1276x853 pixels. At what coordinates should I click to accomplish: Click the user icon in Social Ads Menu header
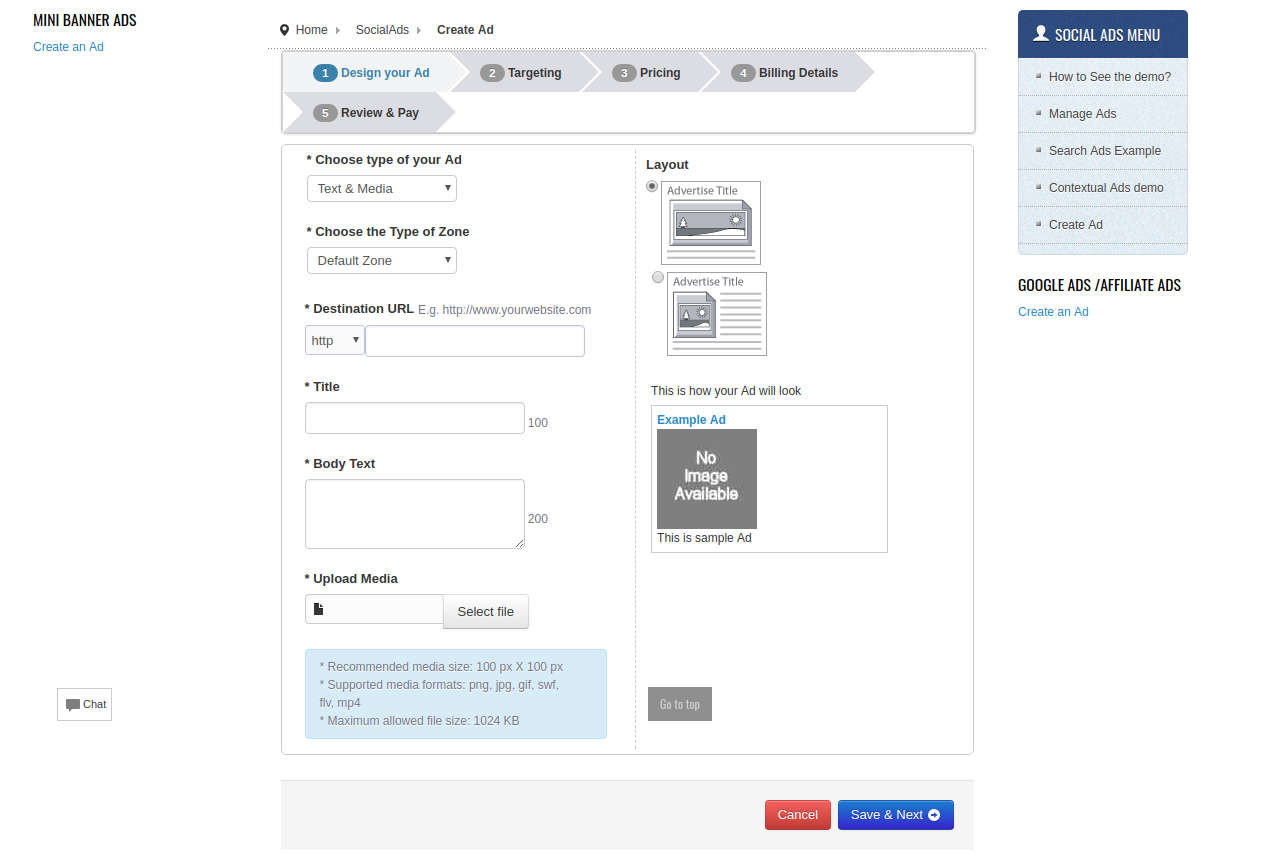(1040, 34)
